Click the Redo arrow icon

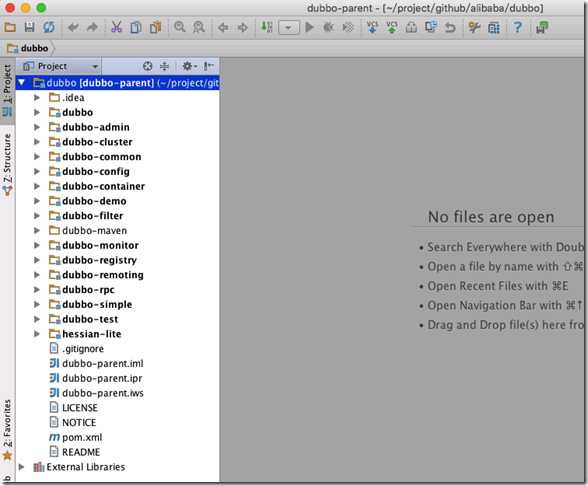point(92,27)
